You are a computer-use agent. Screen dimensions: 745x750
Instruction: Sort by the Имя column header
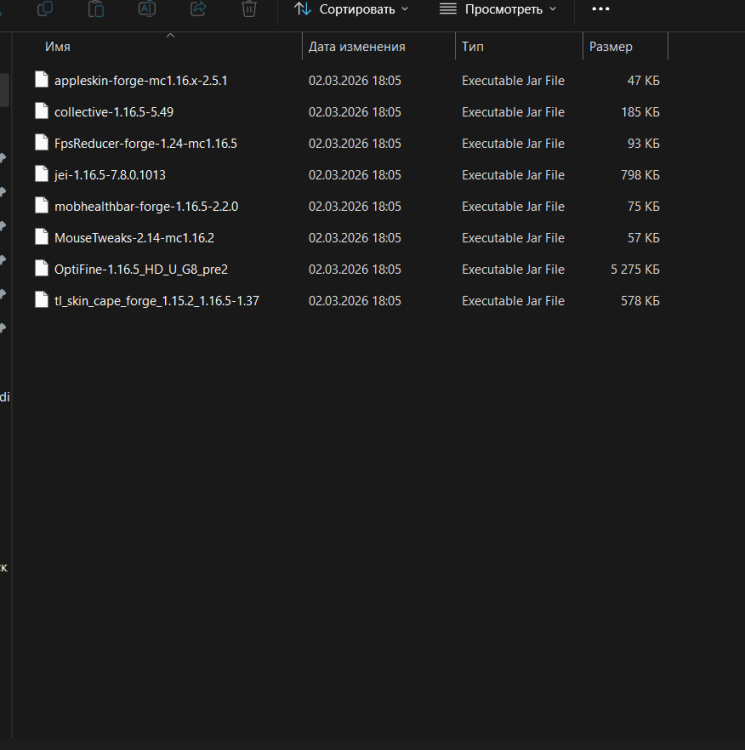coord(57,46)
